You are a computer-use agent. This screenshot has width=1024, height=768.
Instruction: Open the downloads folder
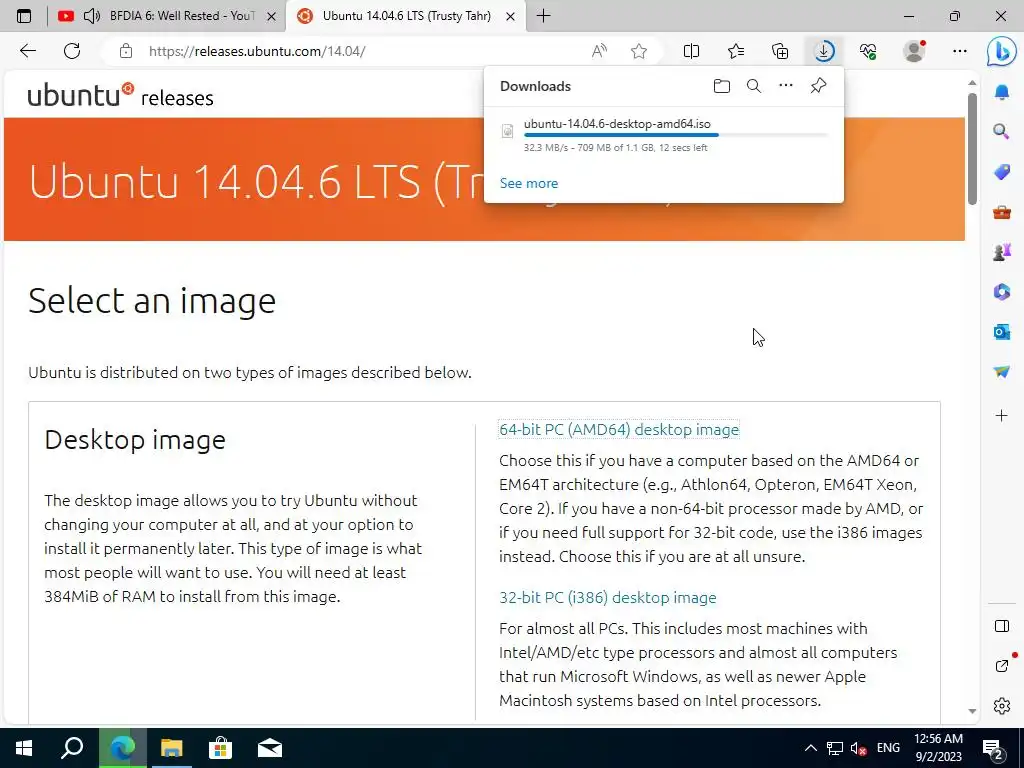pyautogui.click(x=722, y=86)
